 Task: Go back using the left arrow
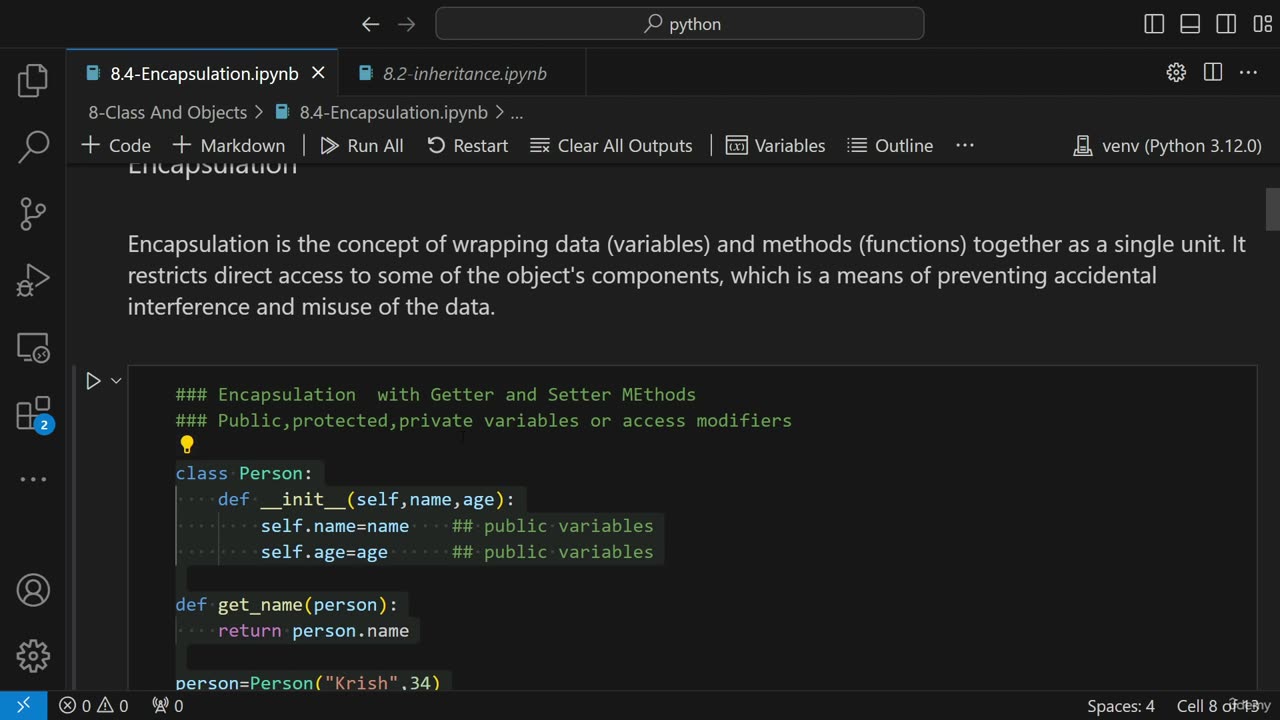click(x=370, y=24)
